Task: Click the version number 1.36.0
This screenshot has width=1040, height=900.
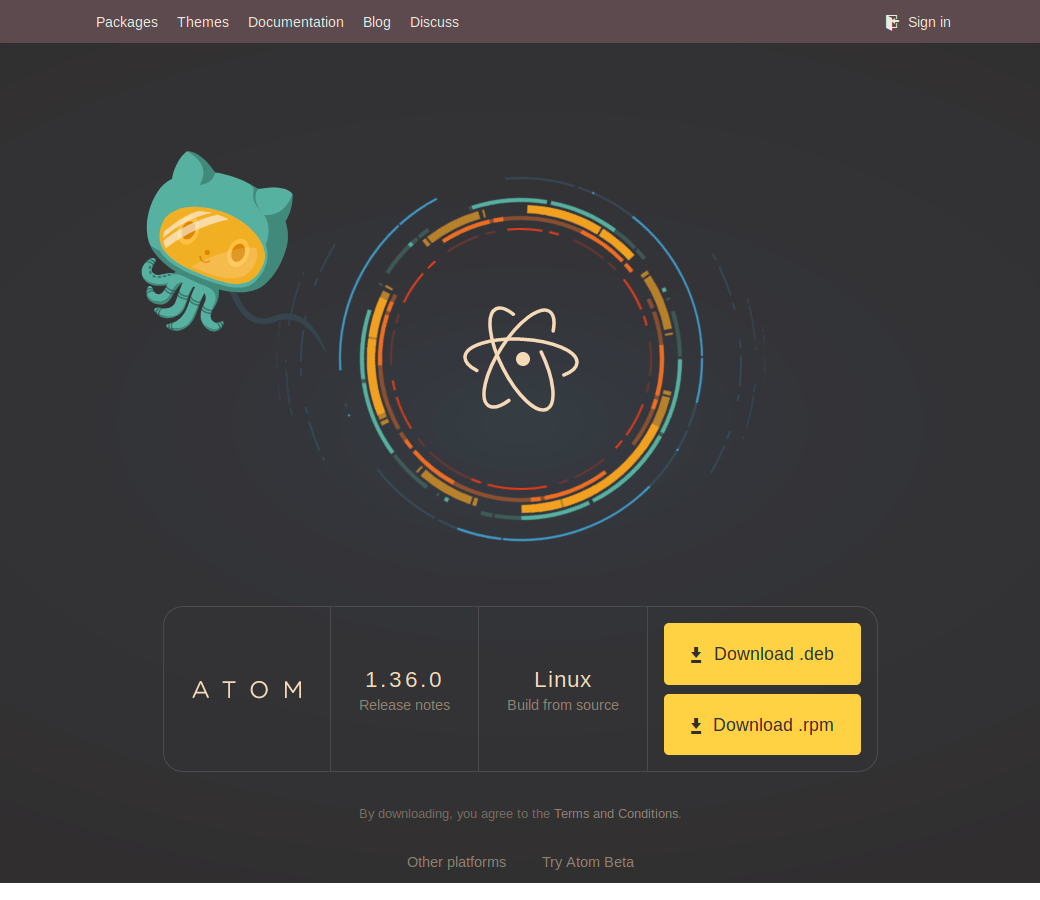Action: (x=404, y=680)
